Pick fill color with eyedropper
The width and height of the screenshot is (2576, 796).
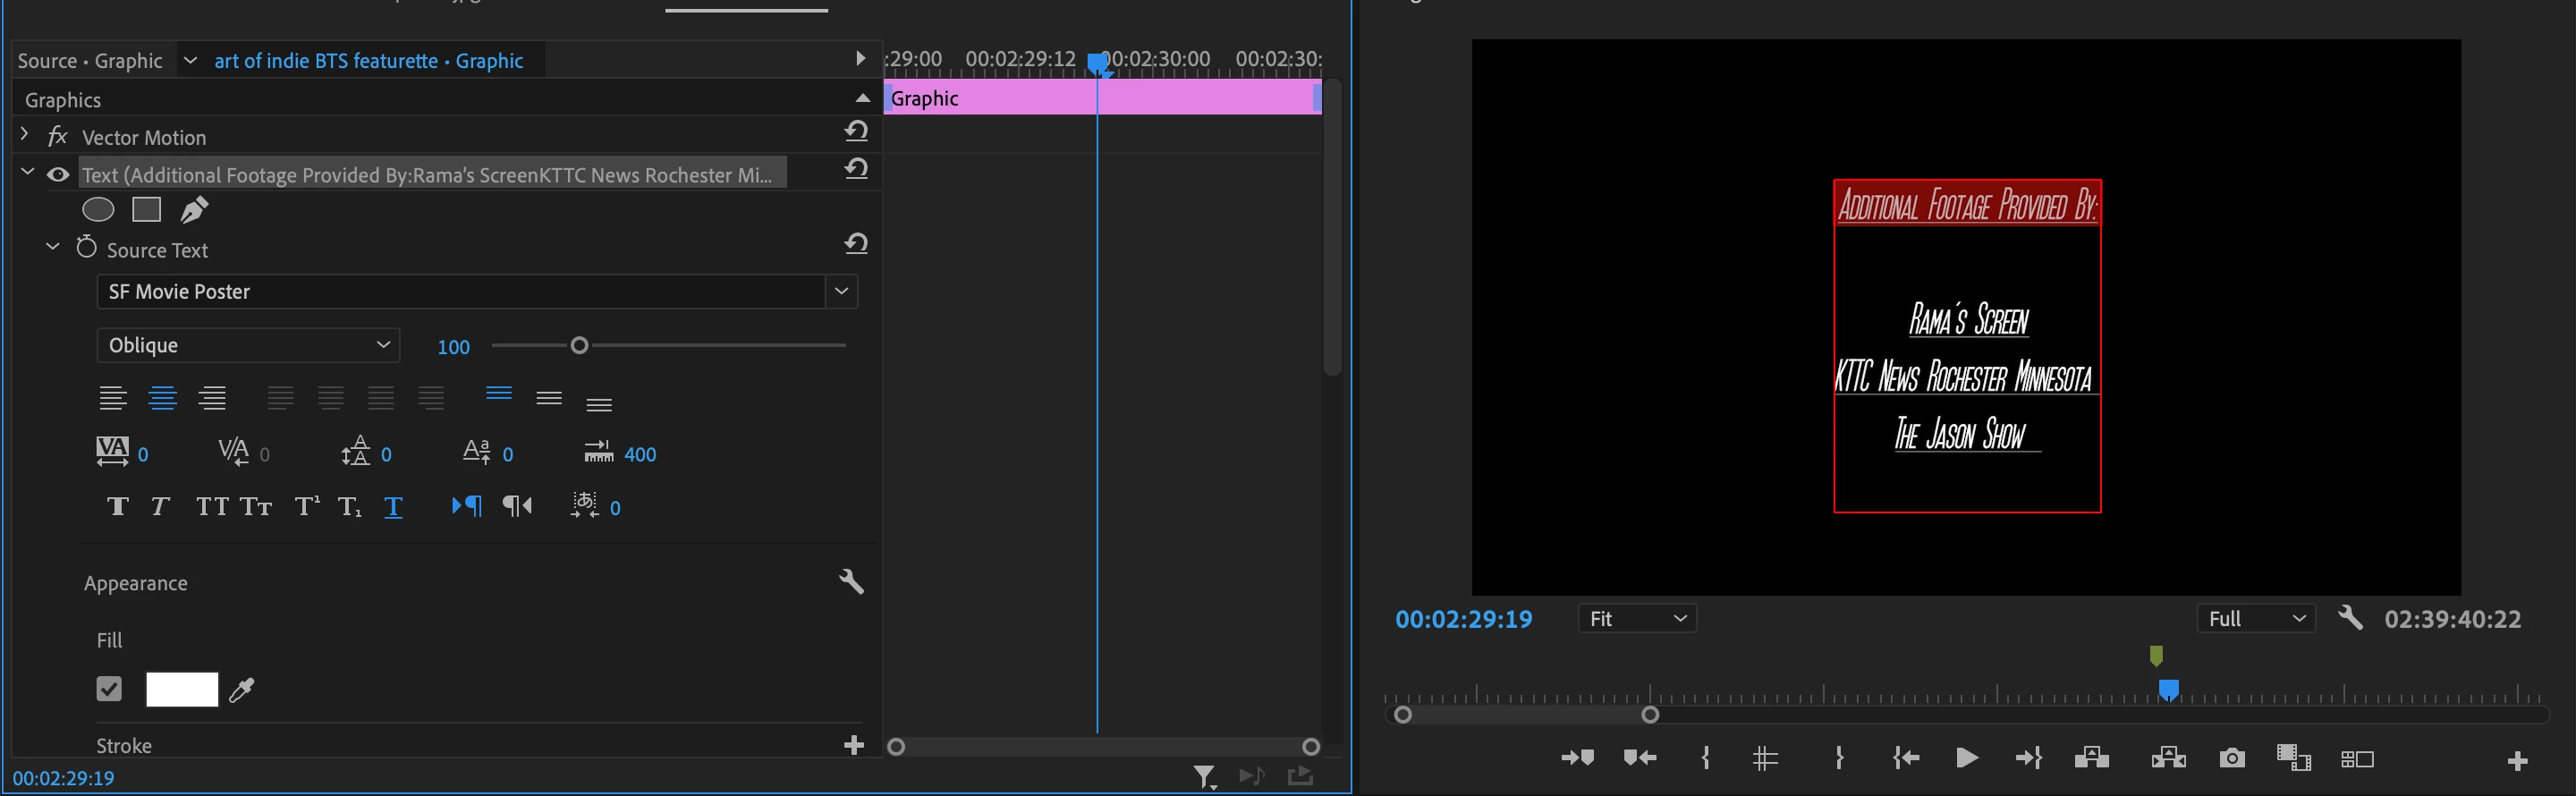[x=242, y=689]
